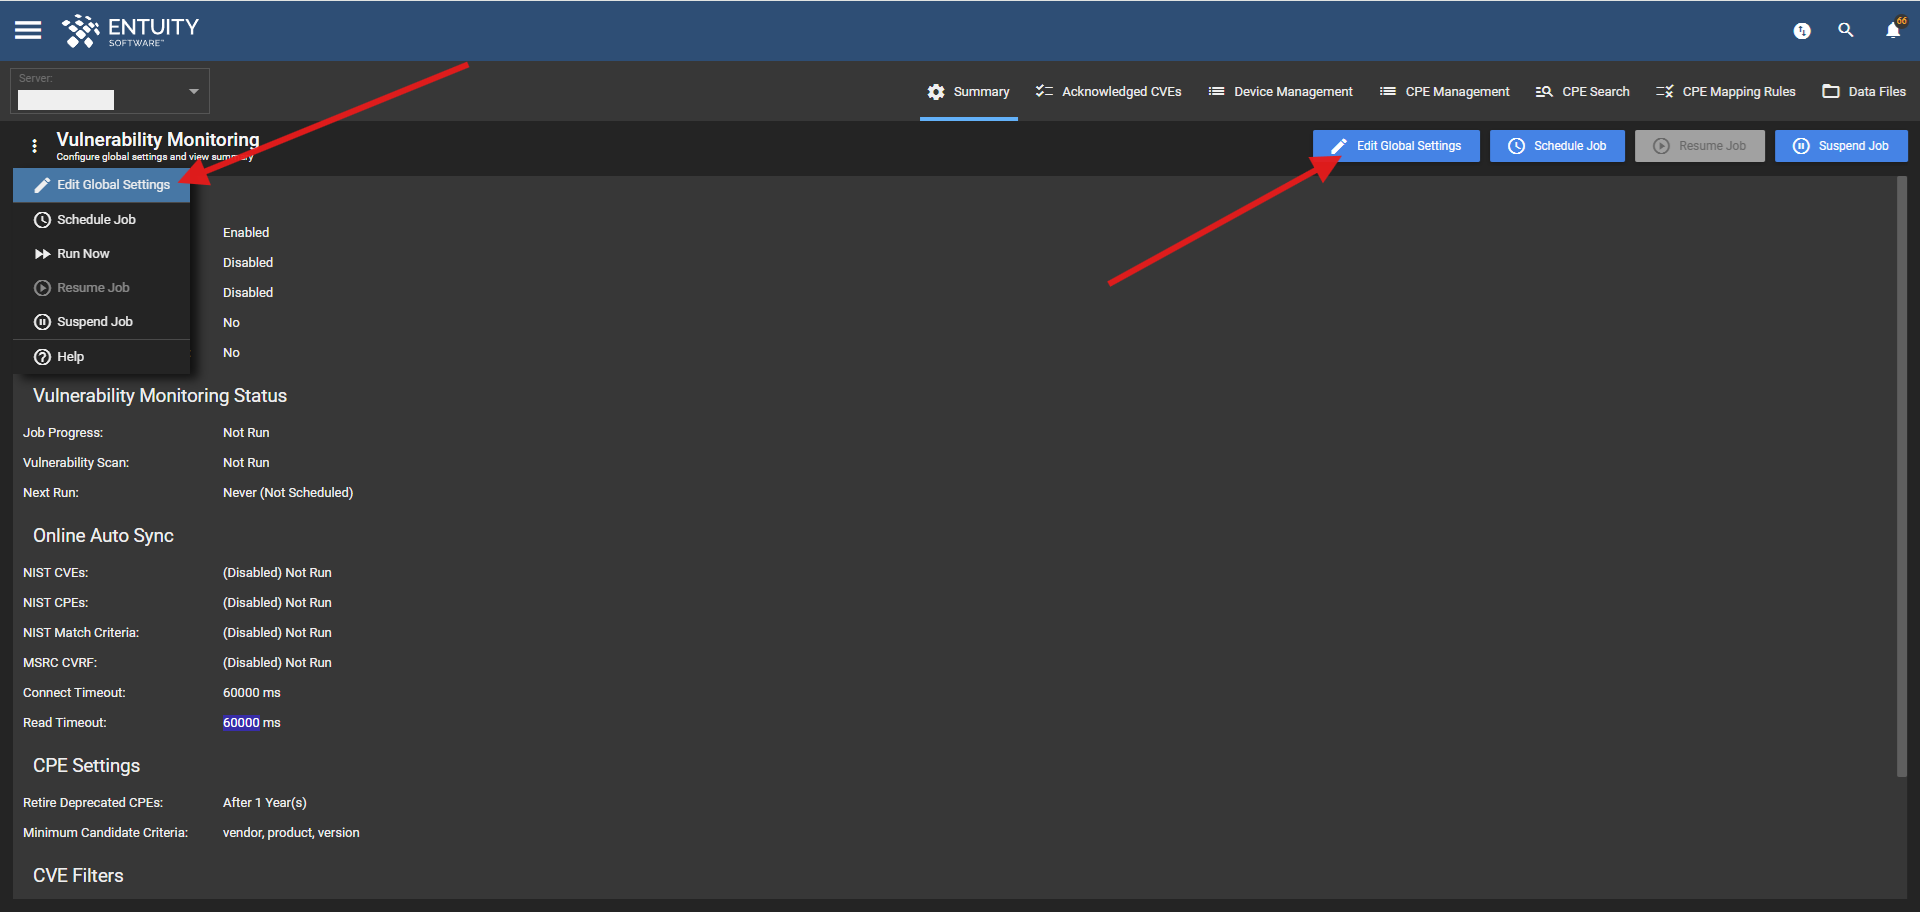Choose Run Now in overflow menu

point(101,254)
